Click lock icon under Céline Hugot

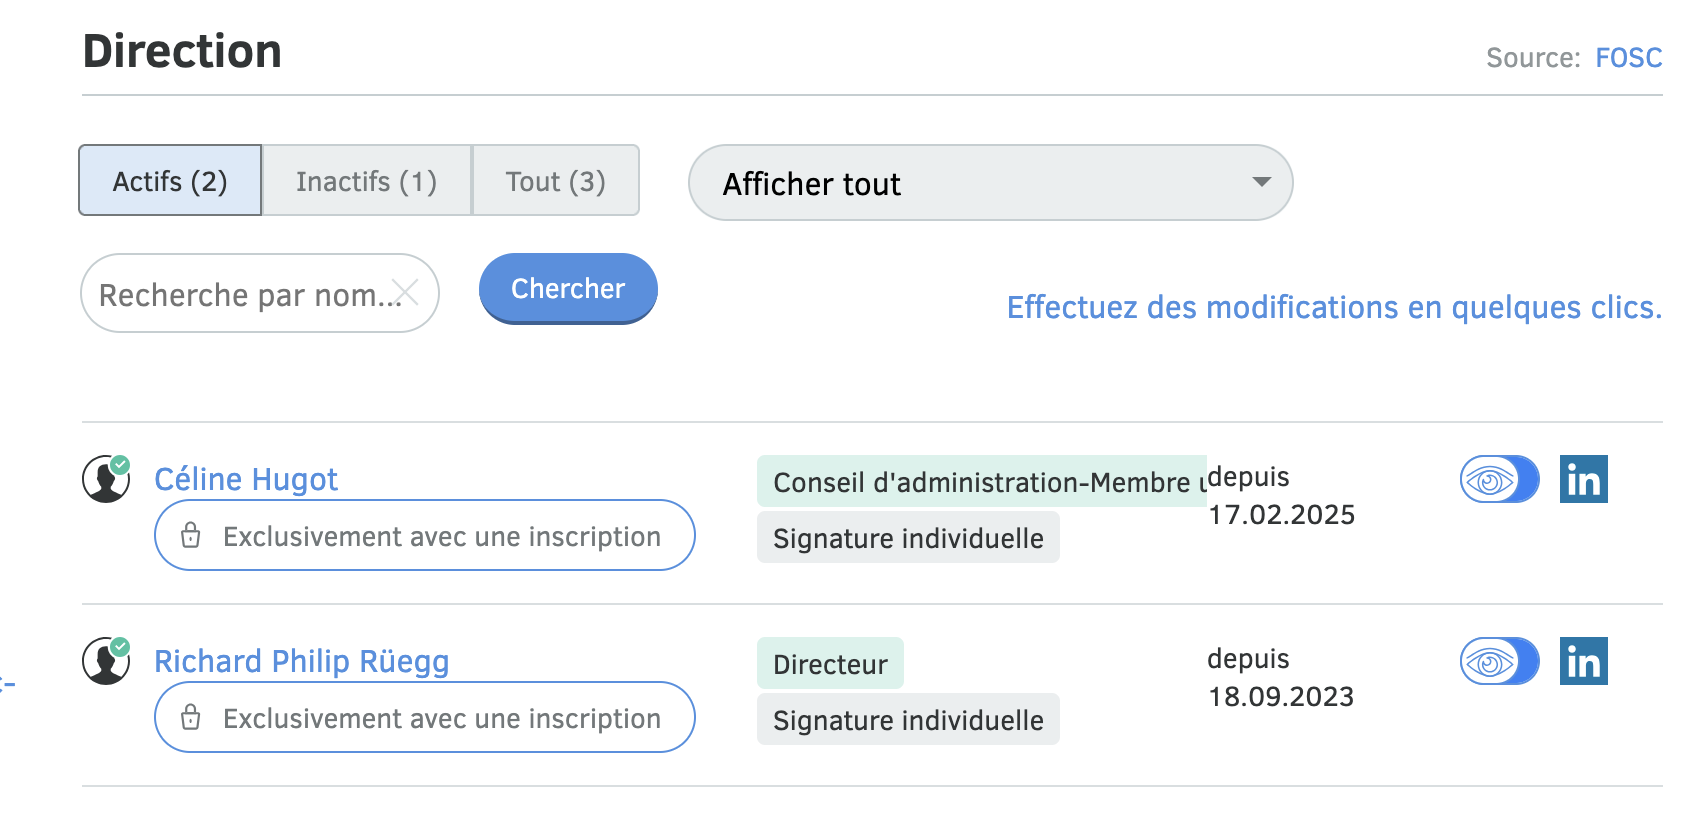click(x=191, y=536)
